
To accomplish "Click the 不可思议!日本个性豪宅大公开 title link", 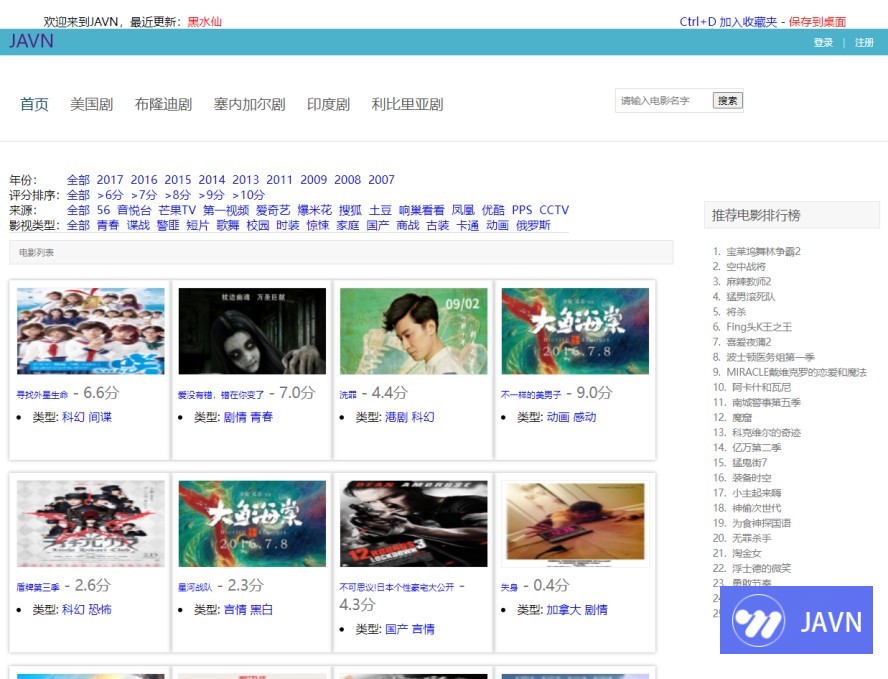I will pyautogui.click(x=396, y=587).
